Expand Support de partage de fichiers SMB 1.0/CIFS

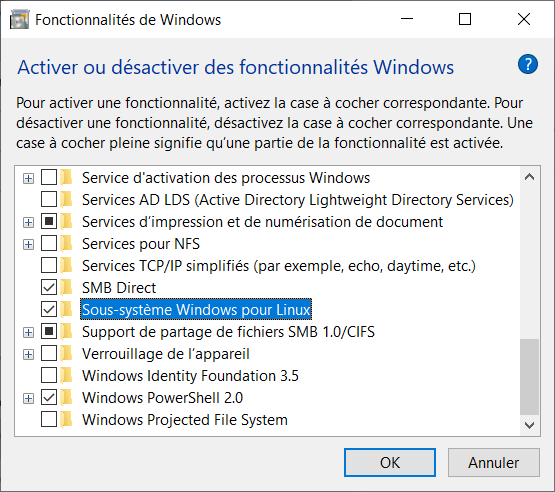(x=28, y=332)
